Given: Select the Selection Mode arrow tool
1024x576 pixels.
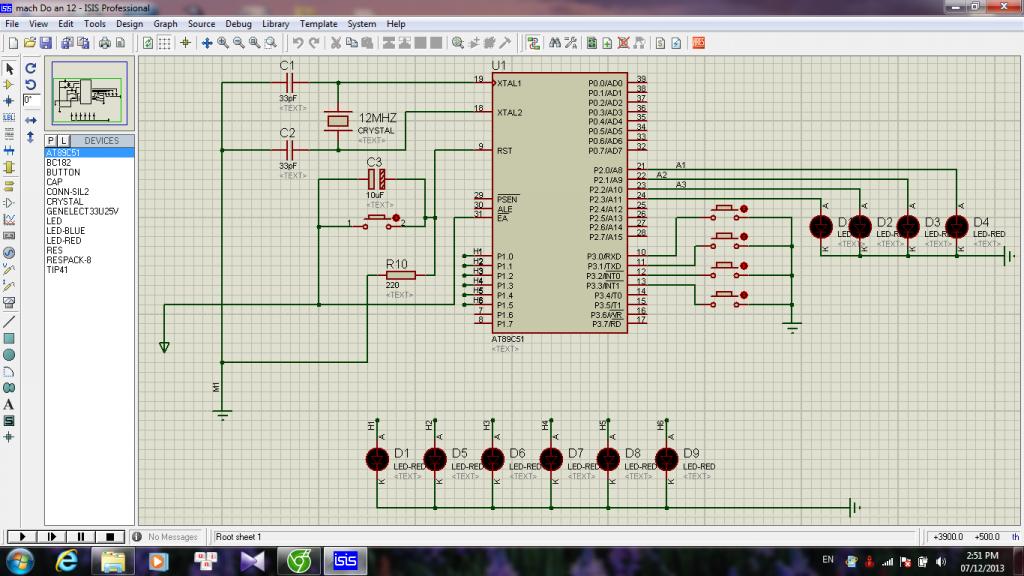Looking at the screenshot, I should pos(9,68).
